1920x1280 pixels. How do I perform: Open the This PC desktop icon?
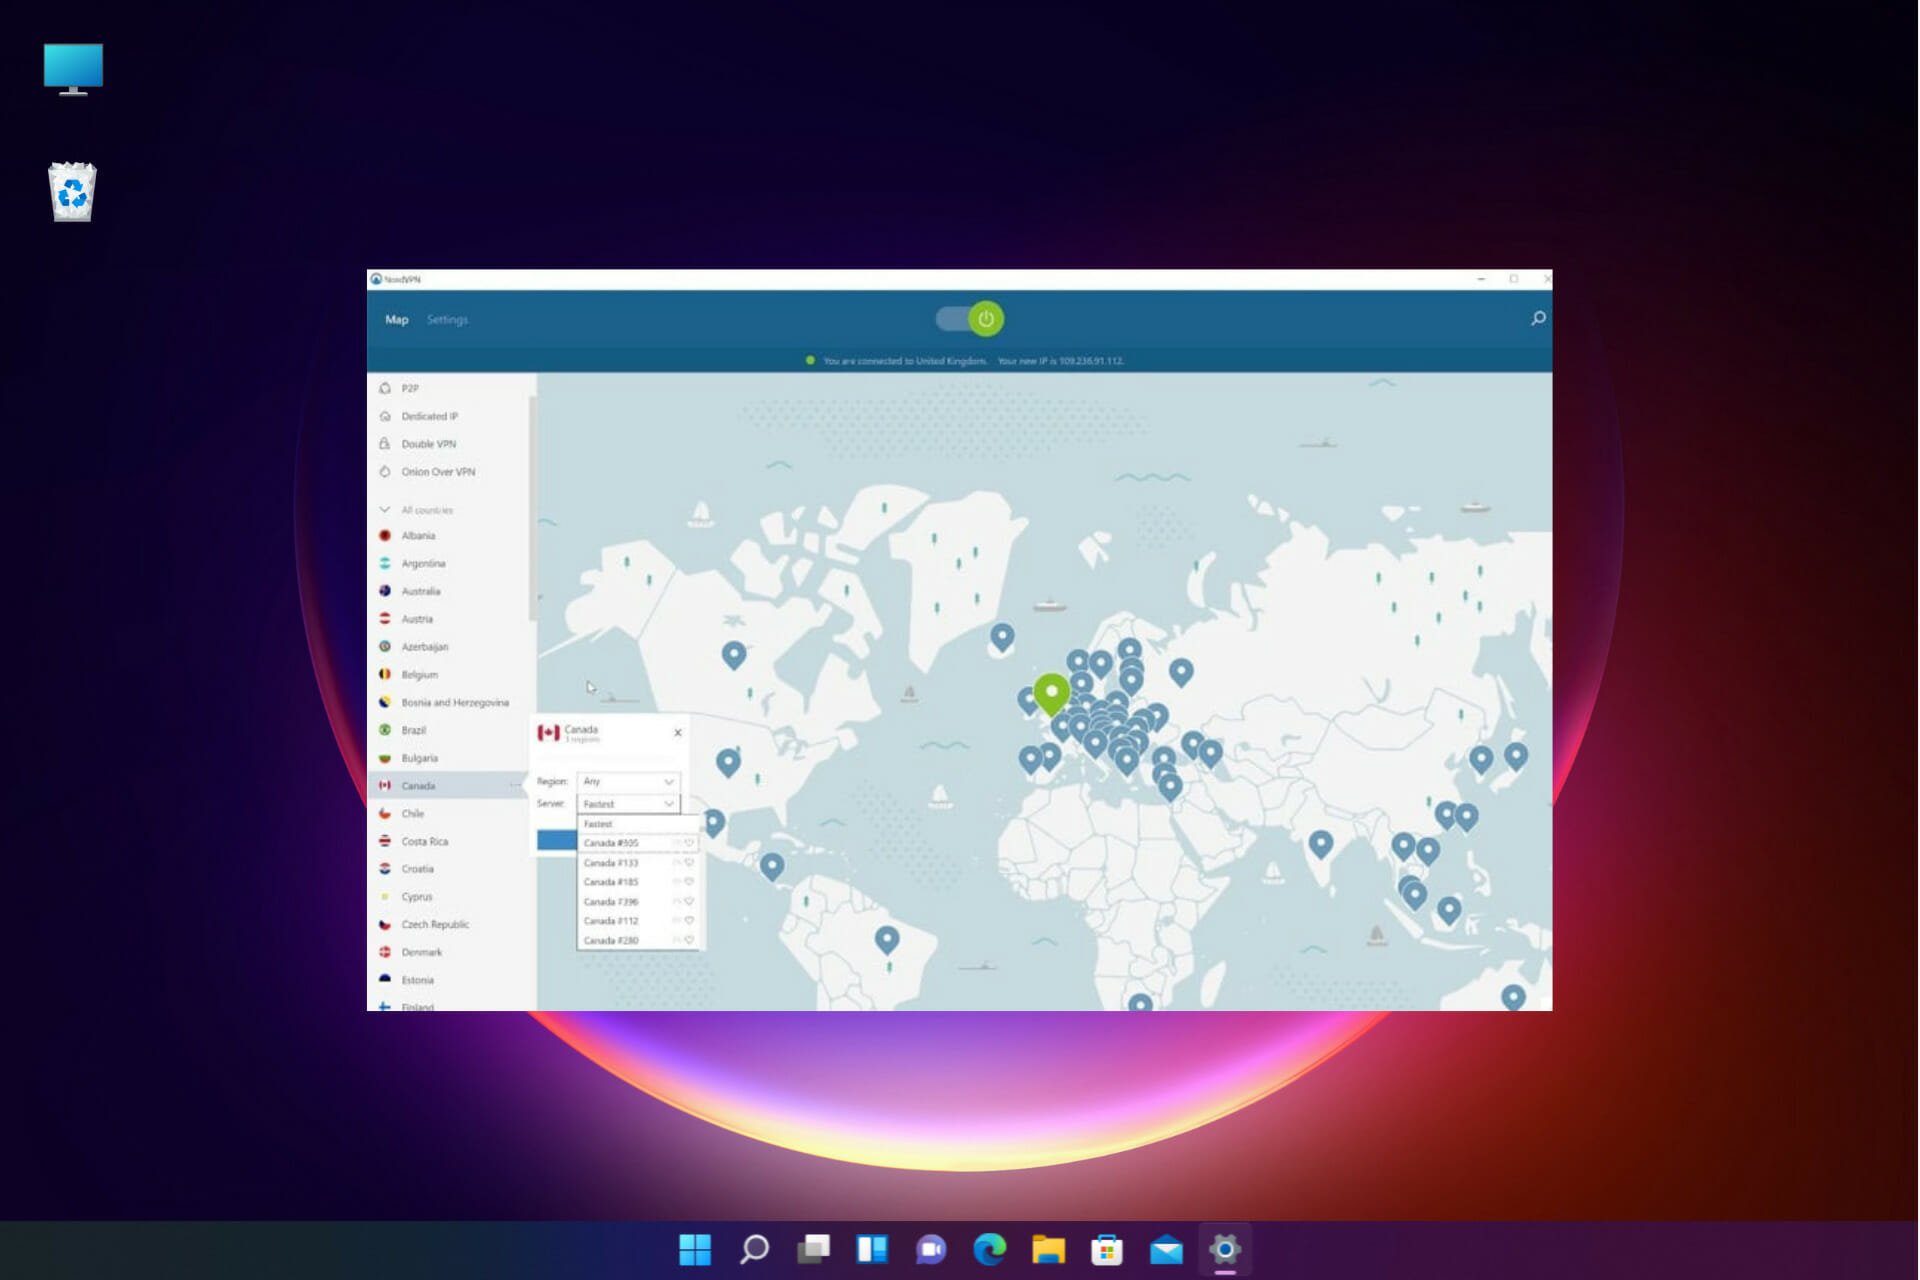[73, 69]
